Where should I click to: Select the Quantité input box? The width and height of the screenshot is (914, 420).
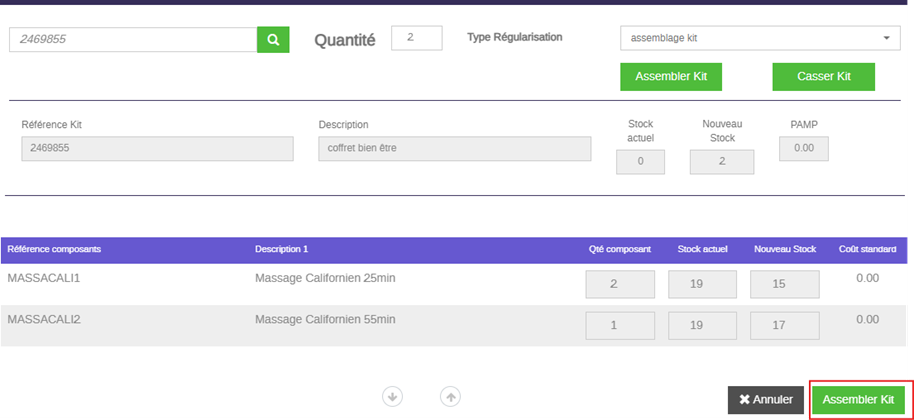pos(417,38)
